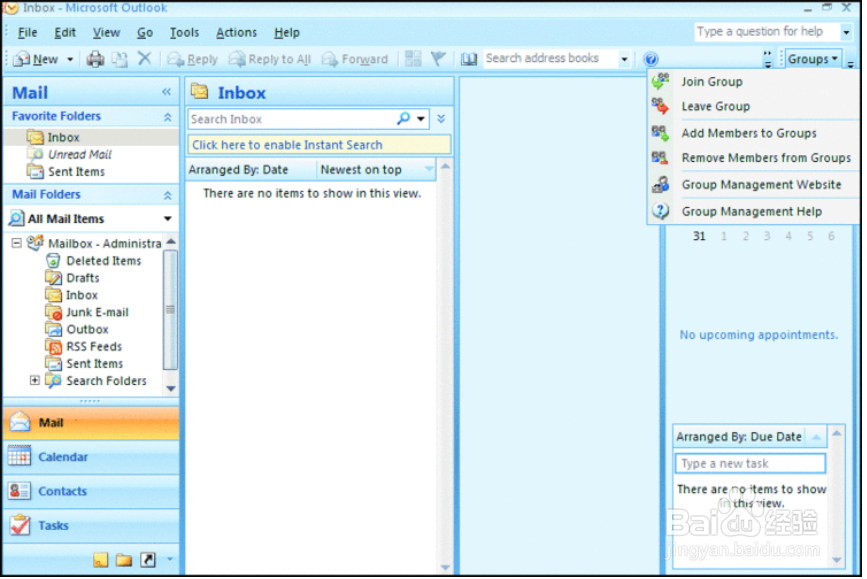Open the Go menu
867x579 pixels.
pos(145,33)
